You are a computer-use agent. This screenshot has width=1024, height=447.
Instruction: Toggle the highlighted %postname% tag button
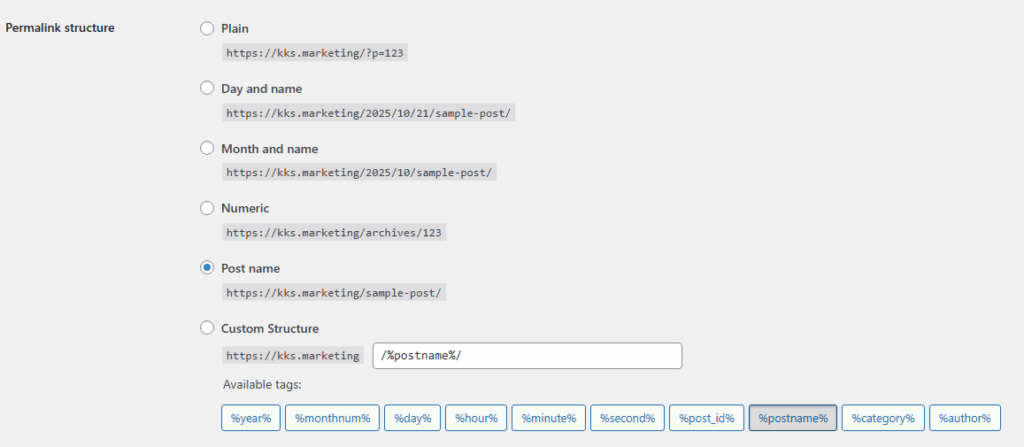793,418
